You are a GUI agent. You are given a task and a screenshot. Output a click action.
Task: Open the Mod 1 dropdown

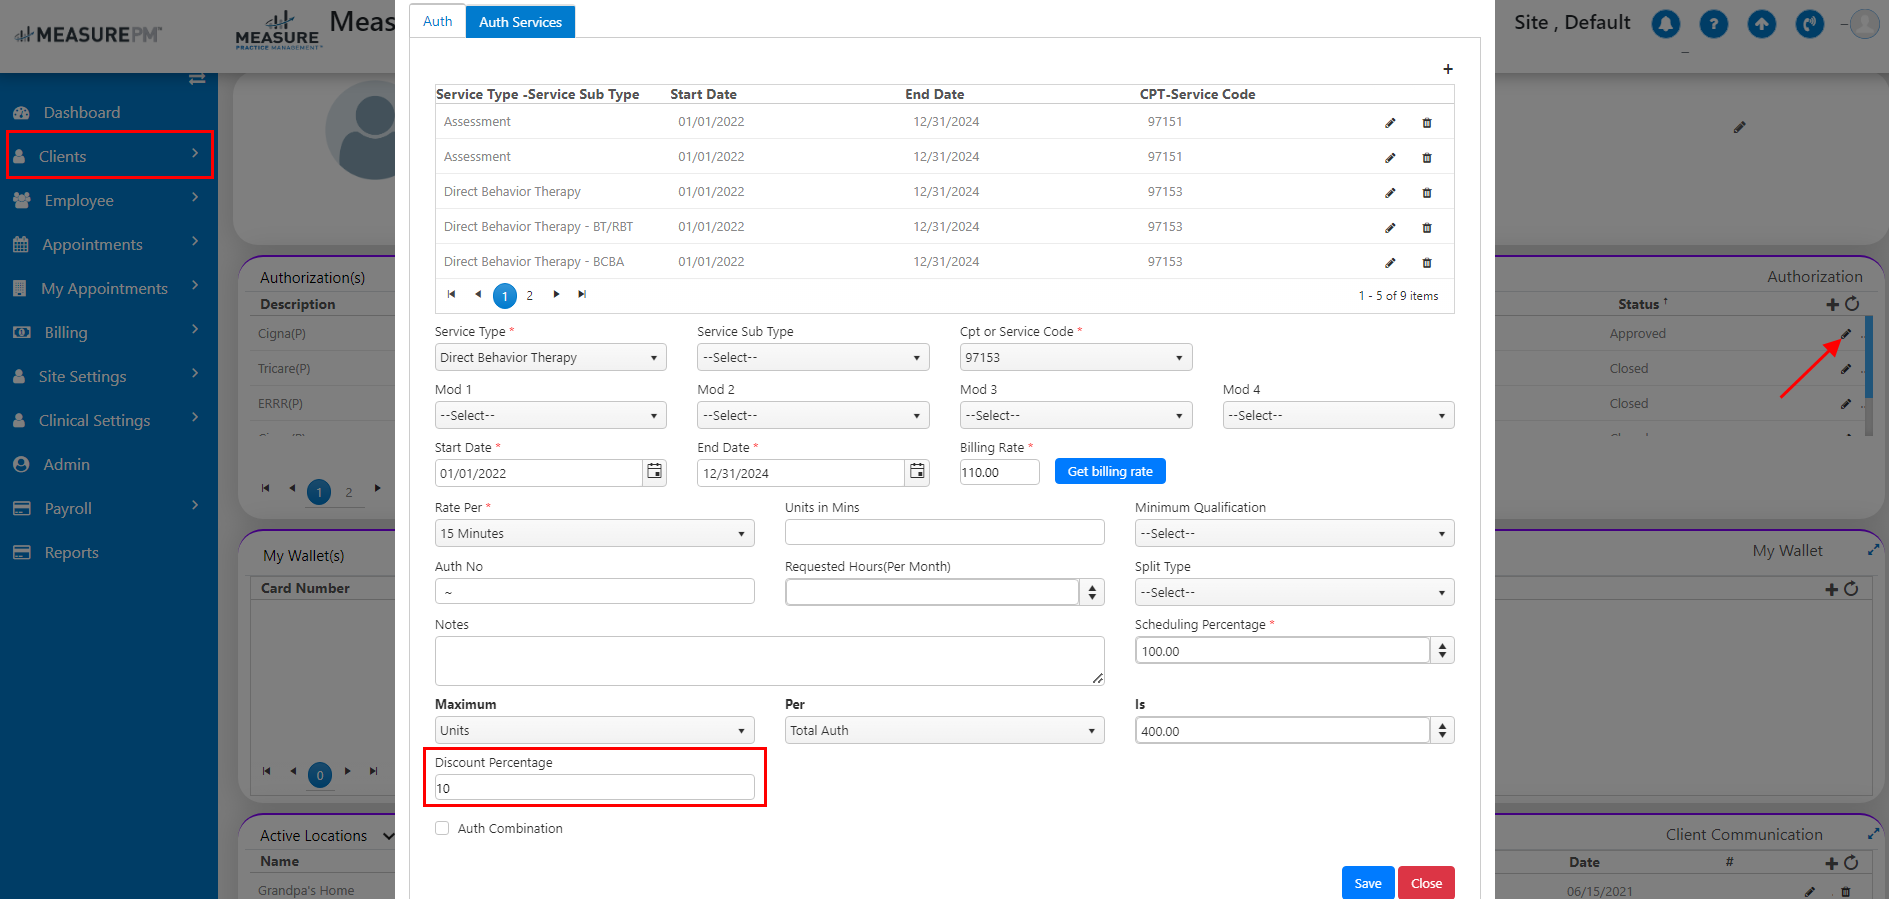pos(550,415)
